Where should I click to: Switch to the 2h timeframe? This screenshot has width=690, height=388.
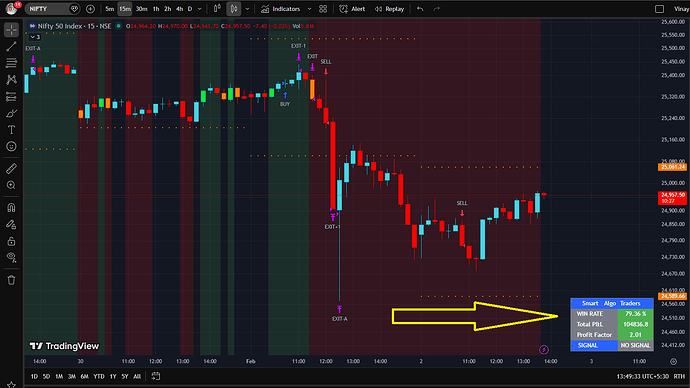[x=168, y=9]
